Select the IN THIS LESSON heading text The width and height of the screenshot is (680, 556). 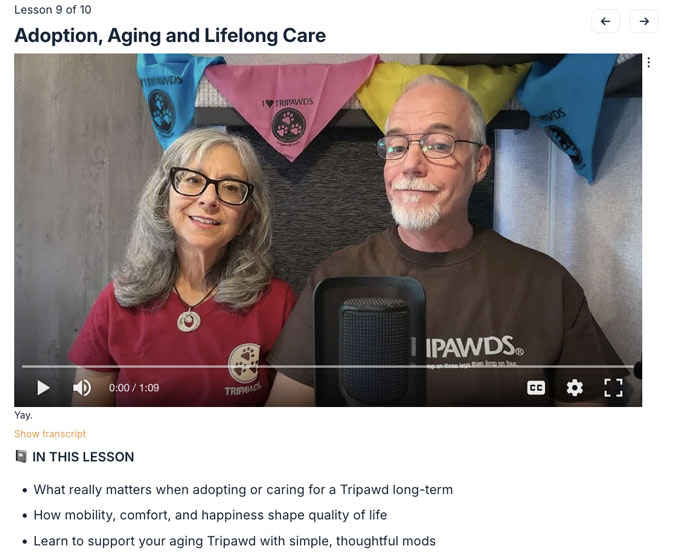[83, 457]
